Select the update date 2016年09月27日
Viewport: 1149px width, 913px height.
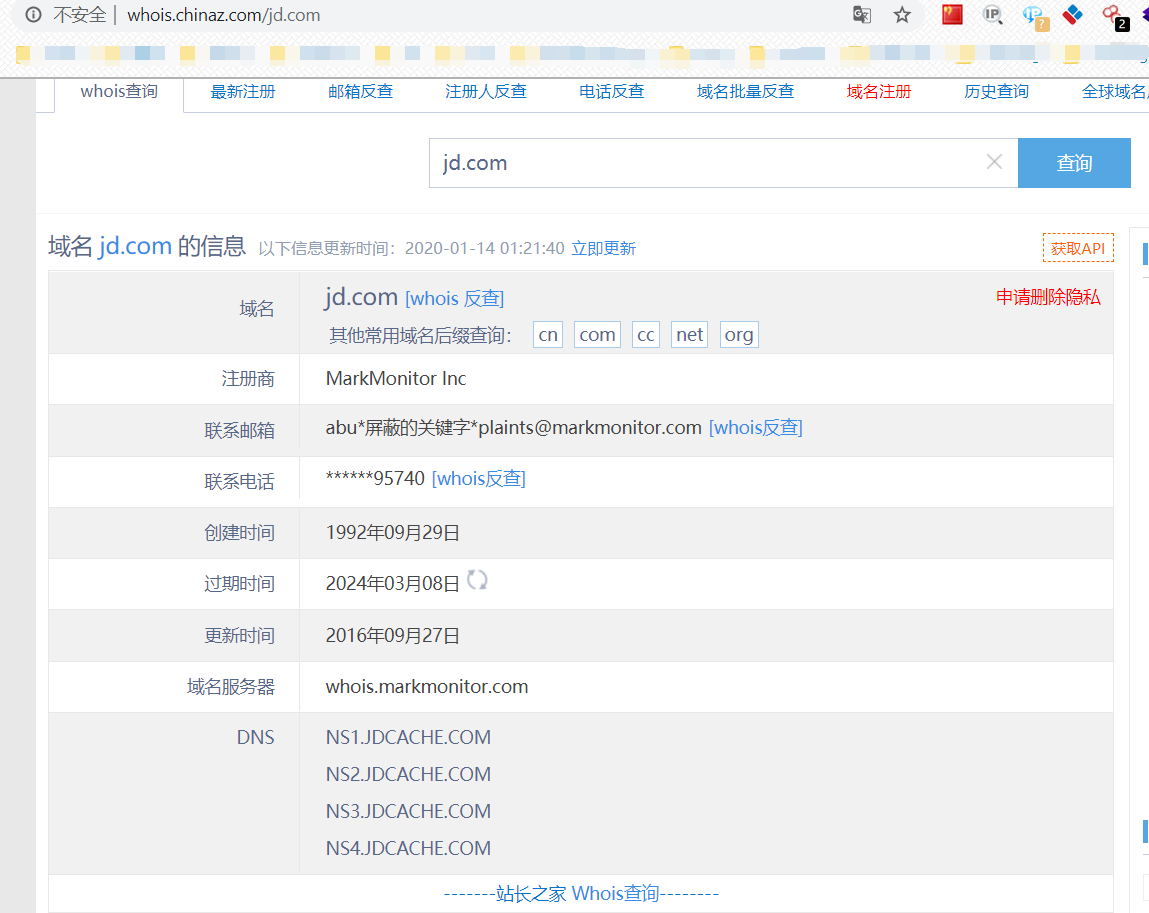pyautogui.click(x=392, y=635)
